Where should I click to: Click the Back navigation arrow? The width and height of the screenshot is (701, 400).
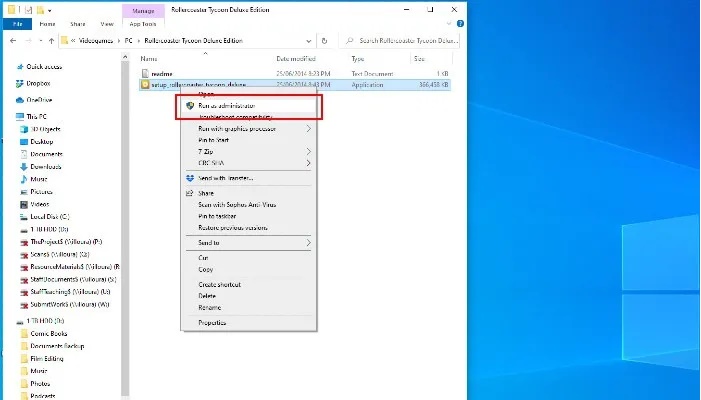pyautogui.click(x=13, y=41)
